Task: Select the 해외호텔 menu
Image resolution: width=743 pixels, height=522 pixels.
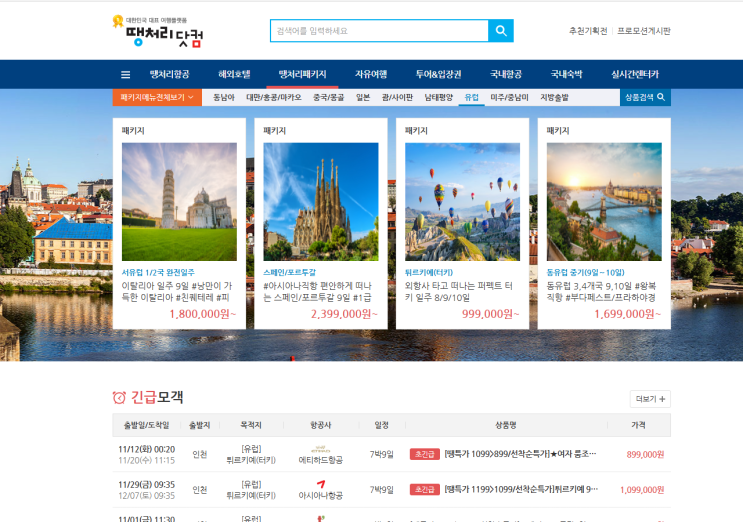Action: pos(234,74)
